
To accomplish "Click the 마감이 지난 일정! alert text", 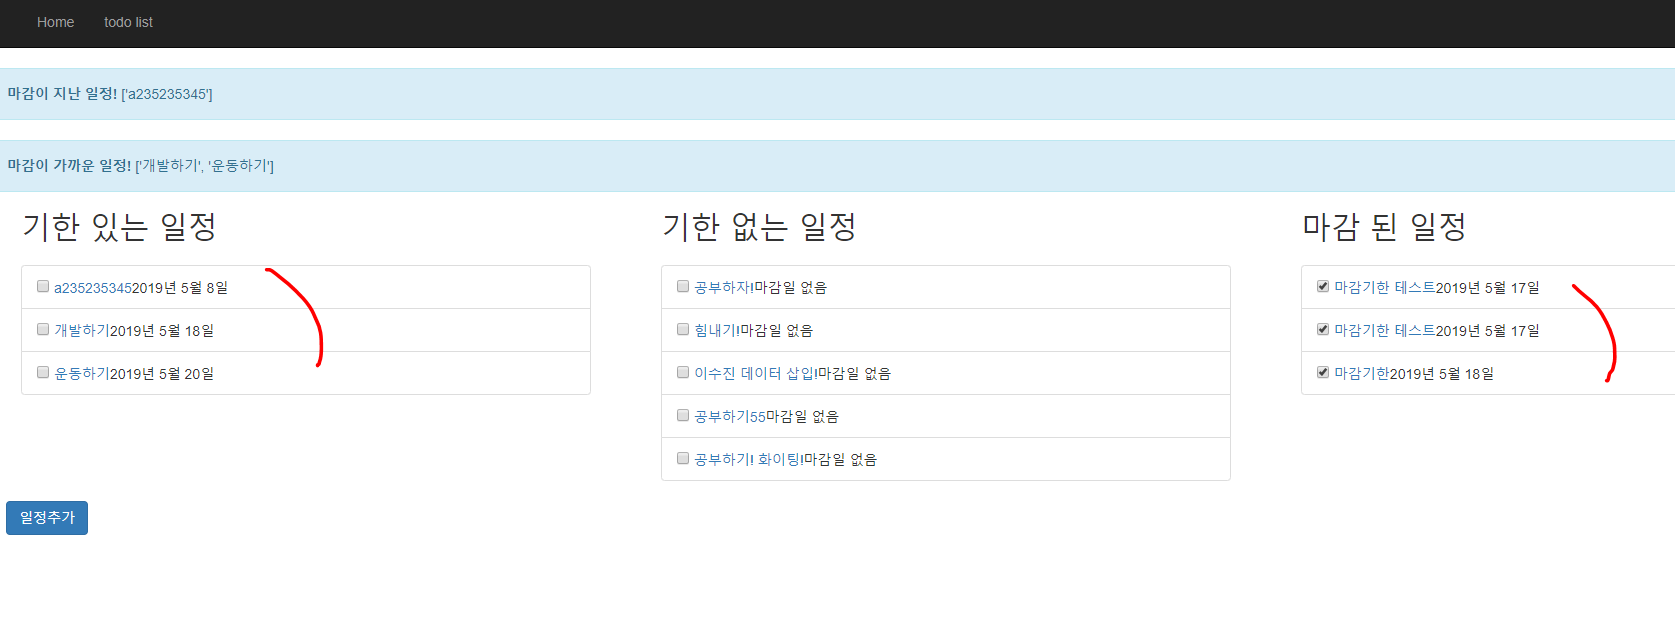I will 62,94.
